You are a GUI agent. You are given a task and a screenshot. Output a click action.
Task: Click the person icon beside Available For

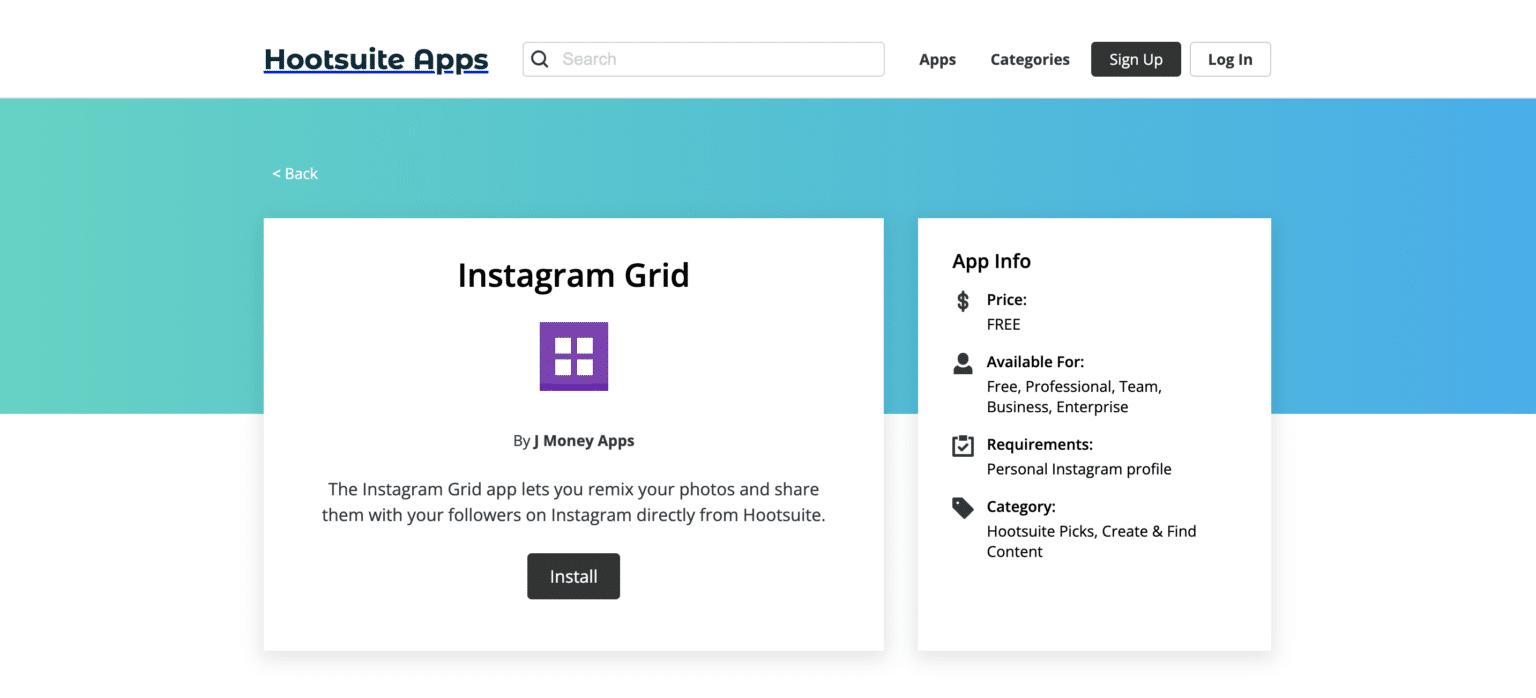961,362
